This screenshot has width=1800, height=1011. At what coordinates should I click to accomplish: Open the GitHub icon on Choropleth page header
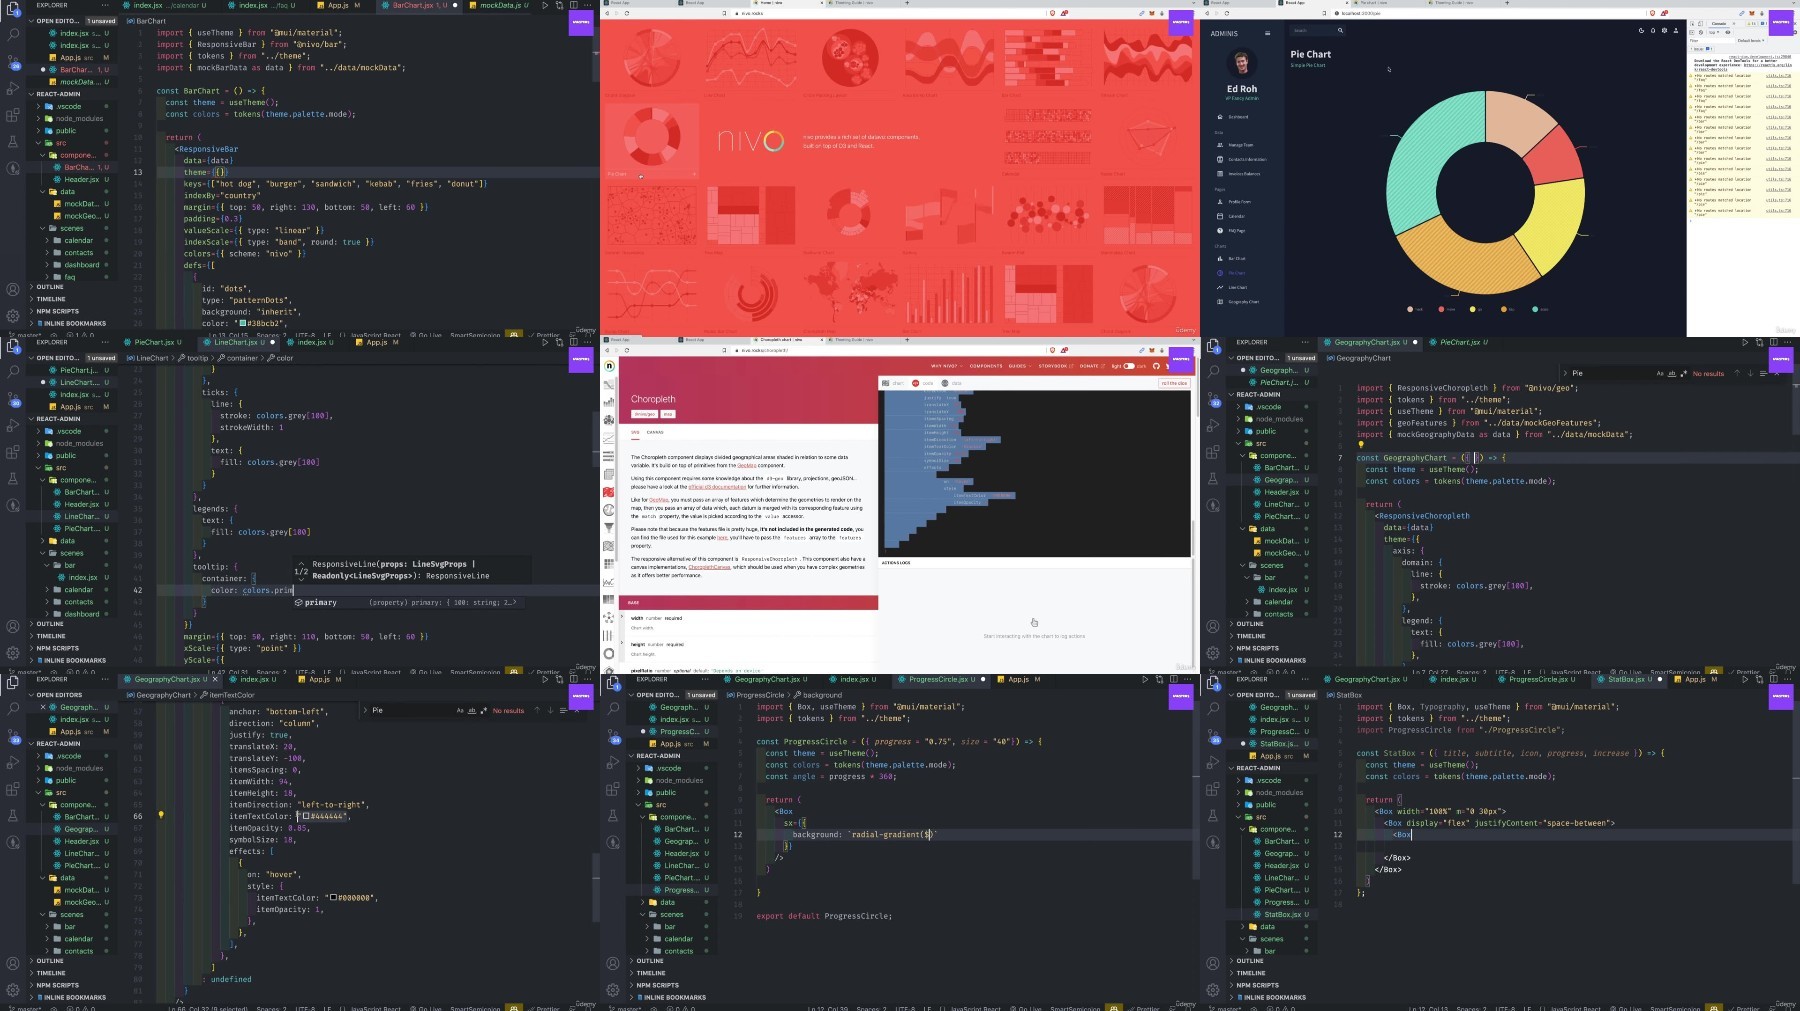point(1156,366)
